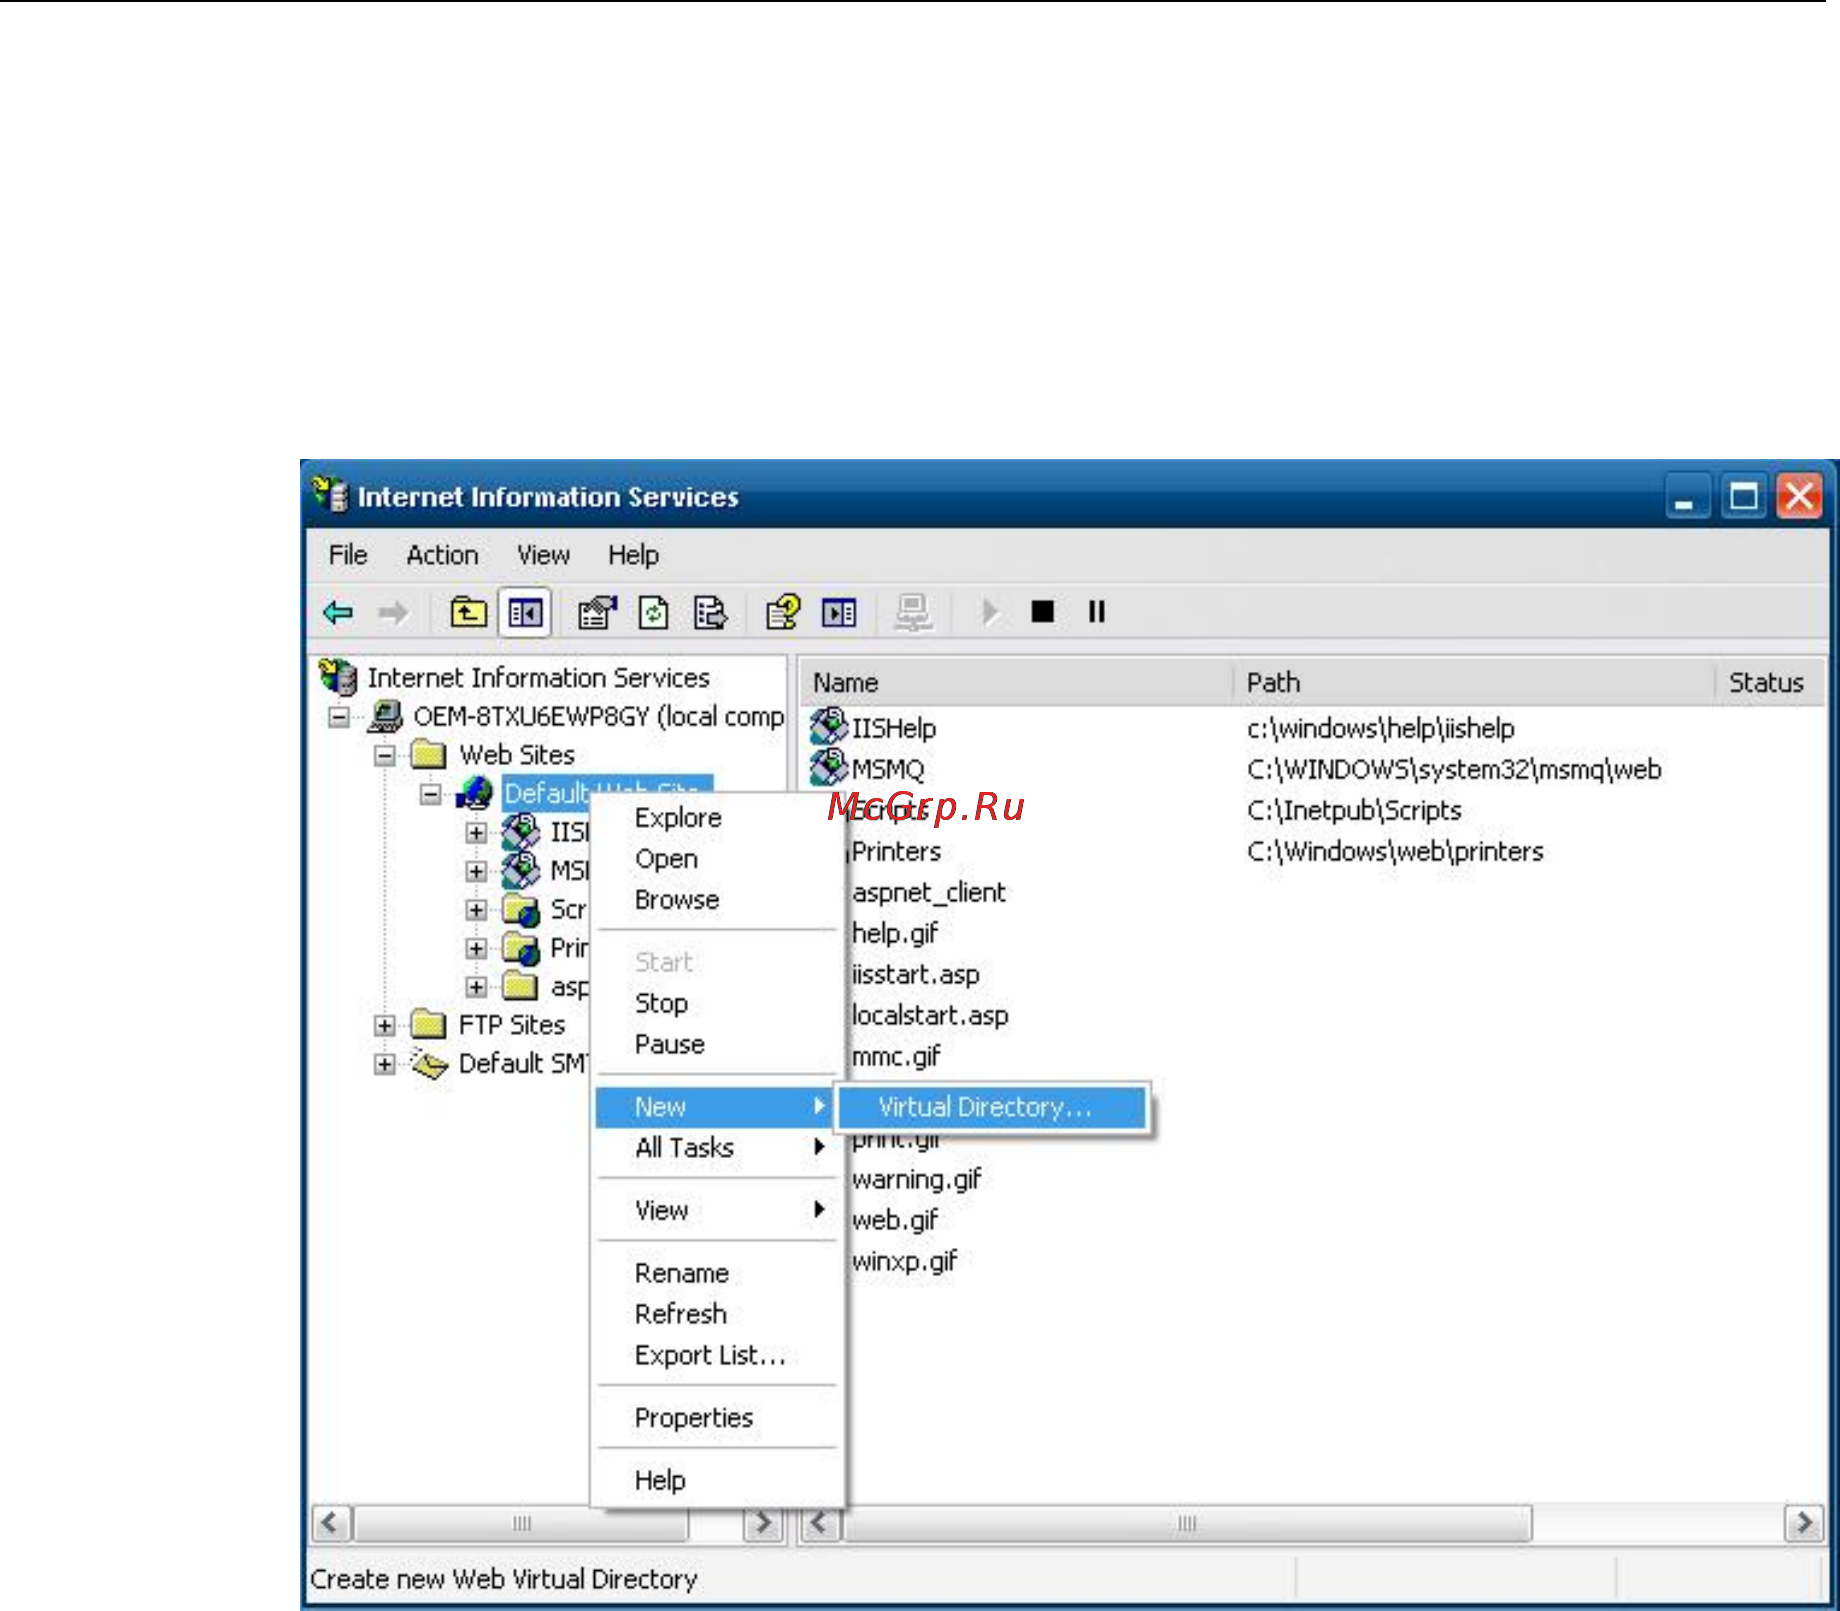Click the Back arrow toolbar icon

(x=339, y=612)
